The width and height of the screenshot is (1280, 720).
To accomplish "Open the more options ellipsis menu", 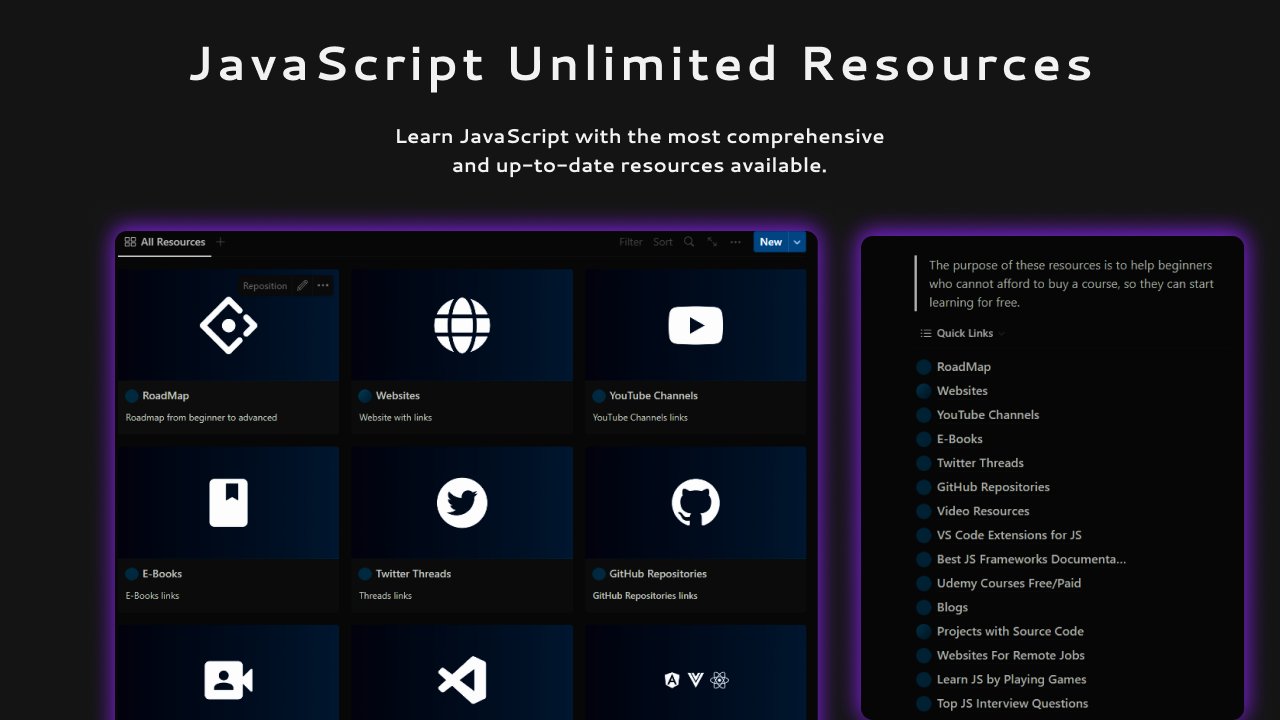I will [735, 242].
